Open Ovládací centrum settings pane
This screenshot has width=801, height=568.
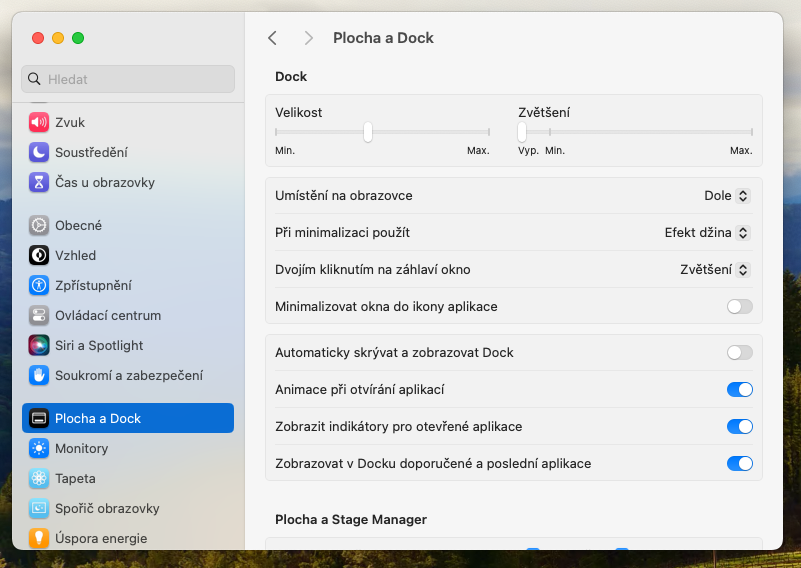(x=107, y=315)
